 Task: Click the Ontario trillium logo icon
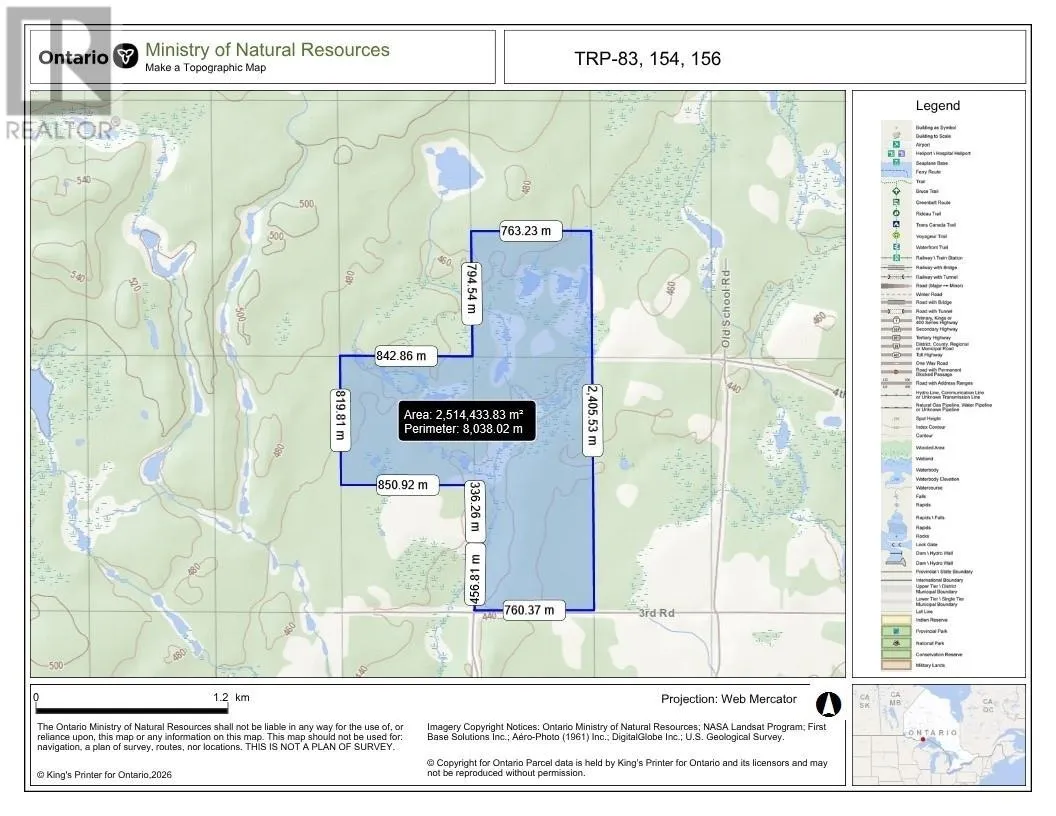(x=125, y=57)
